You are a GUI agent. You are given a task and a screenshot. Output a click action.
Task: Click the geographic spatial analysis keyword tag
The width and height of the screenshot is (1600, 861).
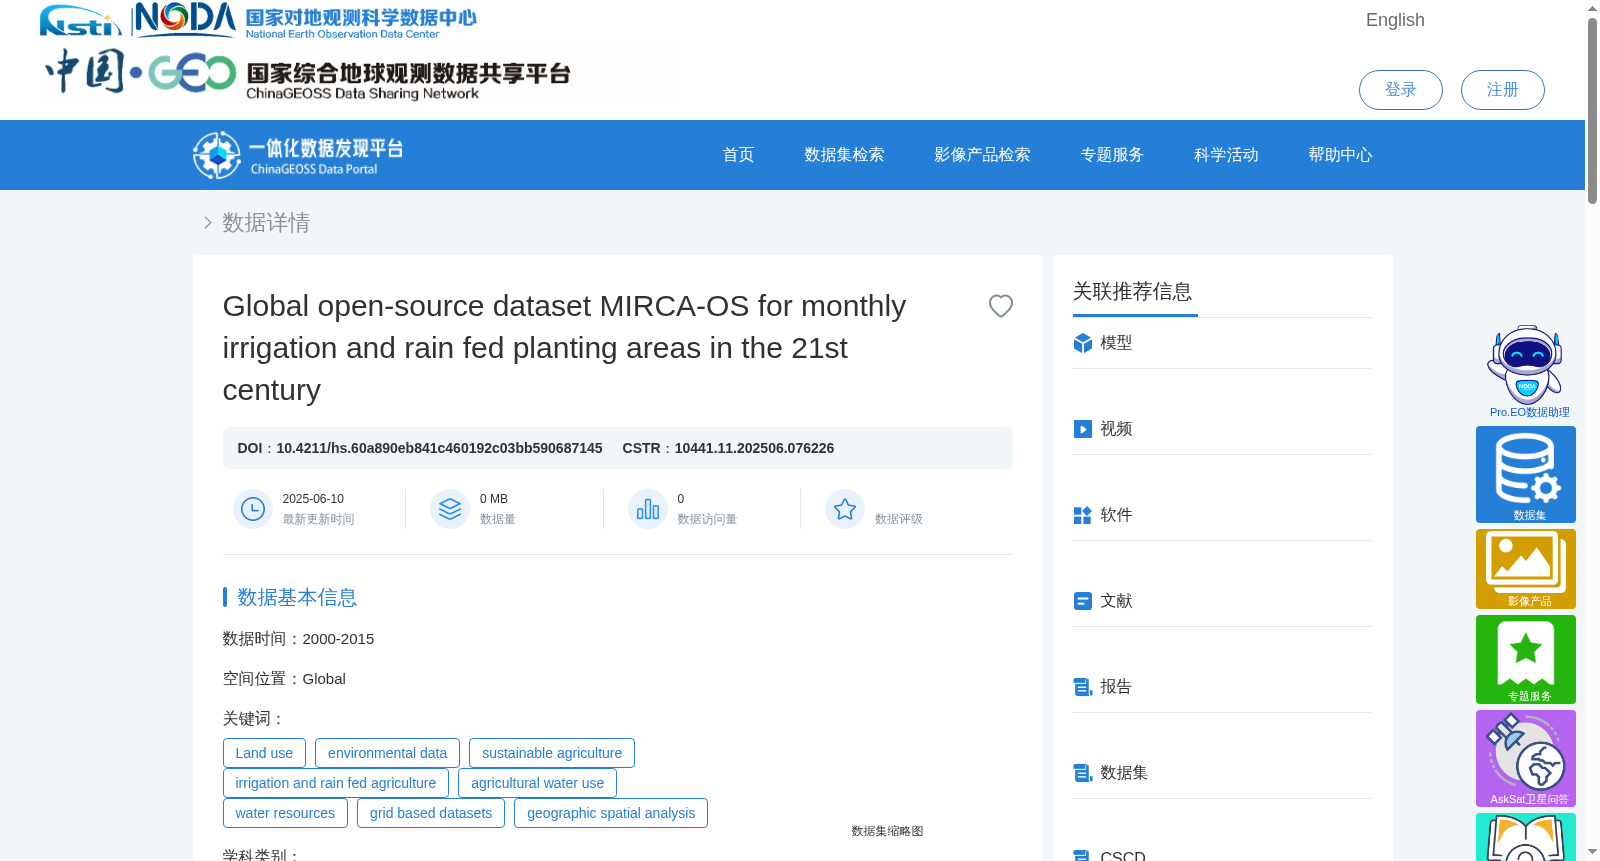point(611,813)
